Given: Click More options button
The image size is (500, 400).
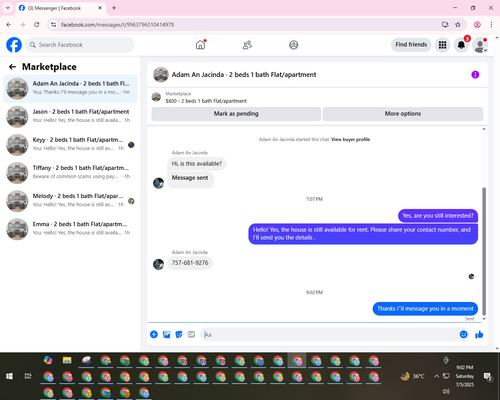Looking at the screenshot, I should [x=403, y=114].
